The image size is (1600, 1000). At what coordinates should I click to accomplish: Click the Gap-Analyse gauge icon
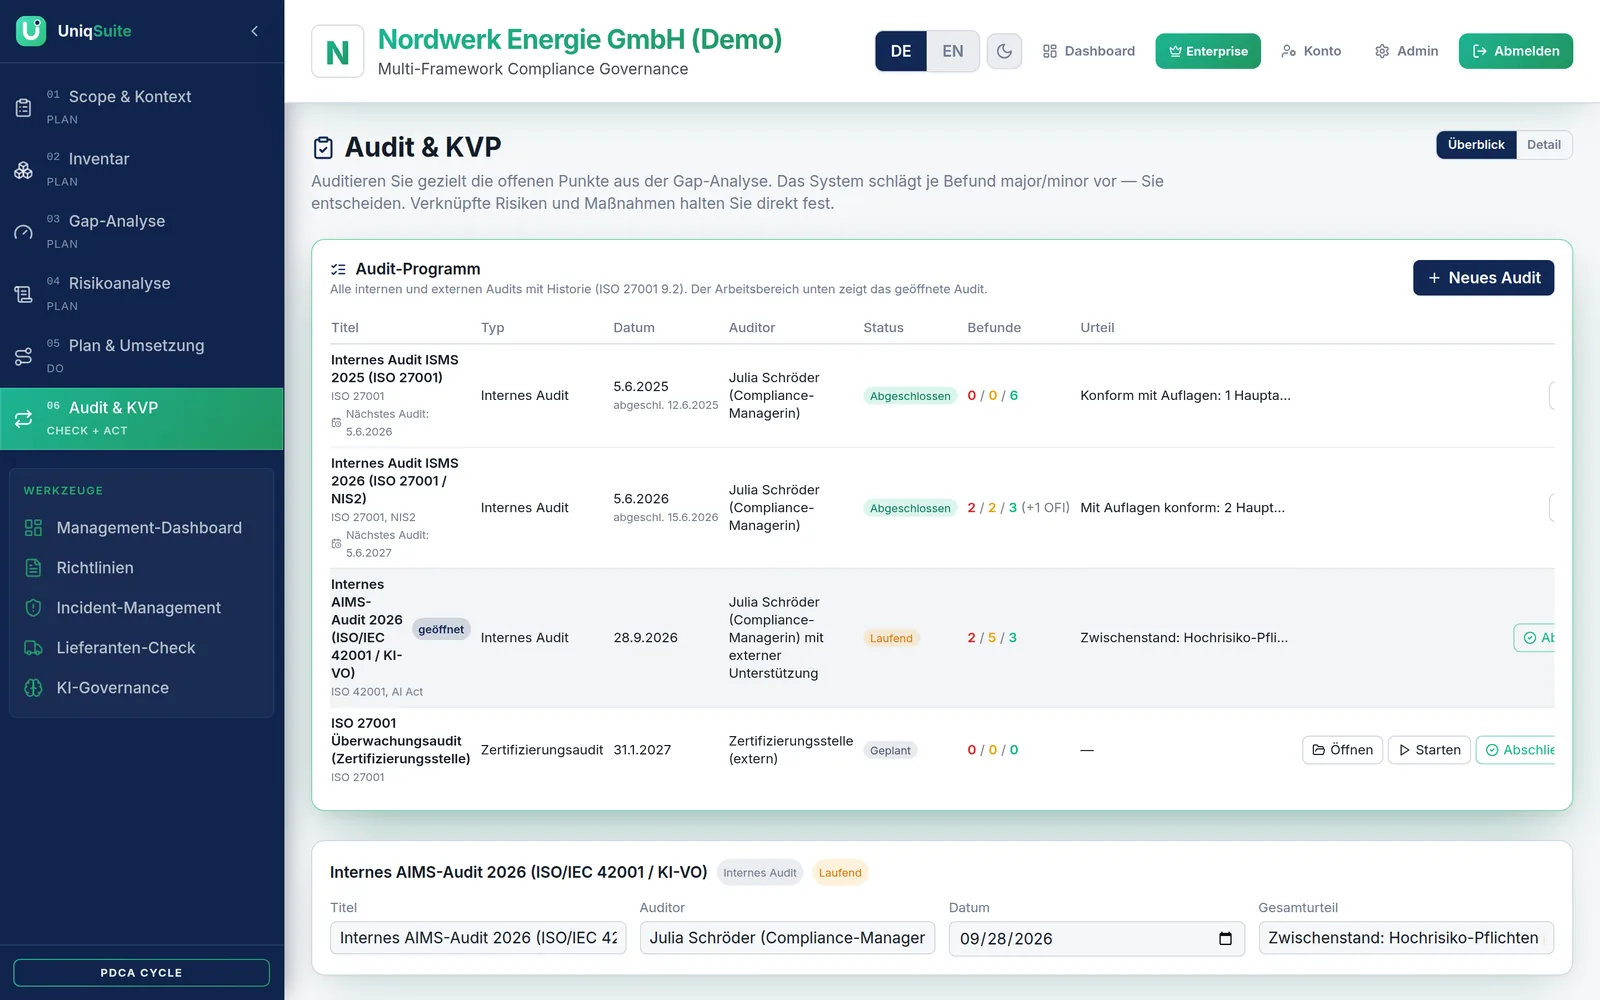click(23, 232)
